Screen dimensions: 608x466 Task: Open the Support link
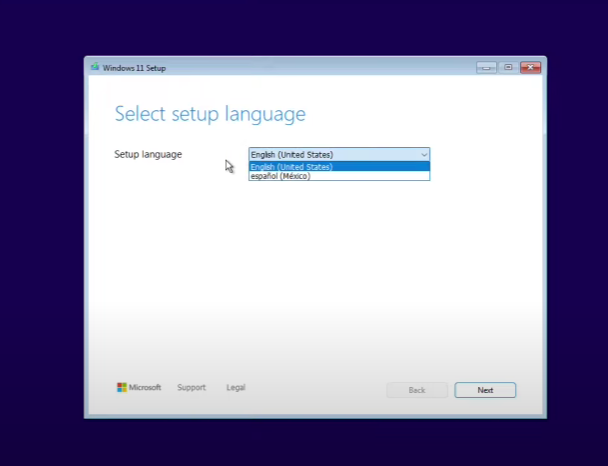click(191, 387)
